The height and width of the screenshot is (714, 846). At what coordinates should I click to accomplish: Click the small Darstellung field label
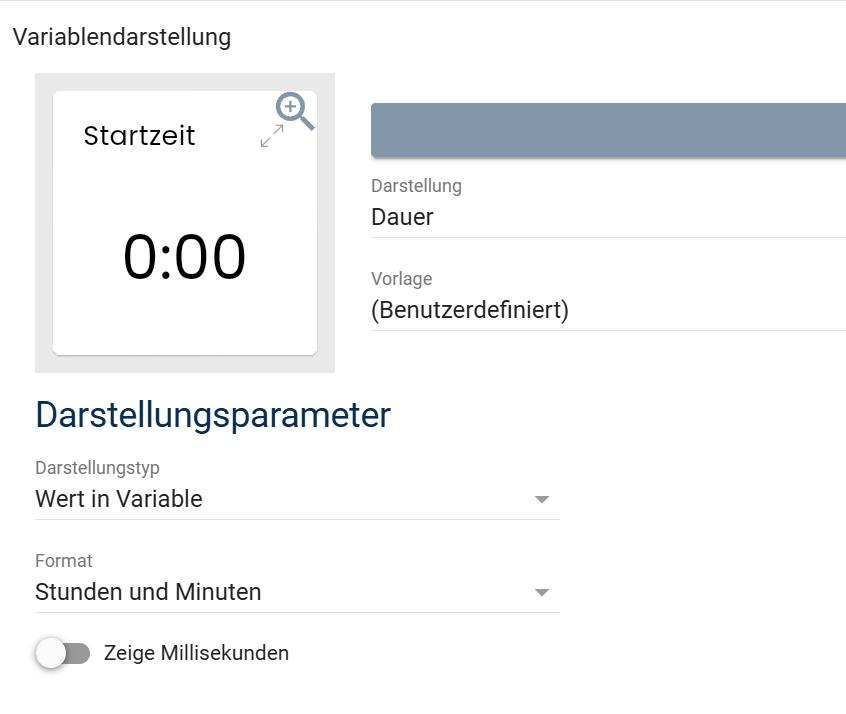coord(416,186)
